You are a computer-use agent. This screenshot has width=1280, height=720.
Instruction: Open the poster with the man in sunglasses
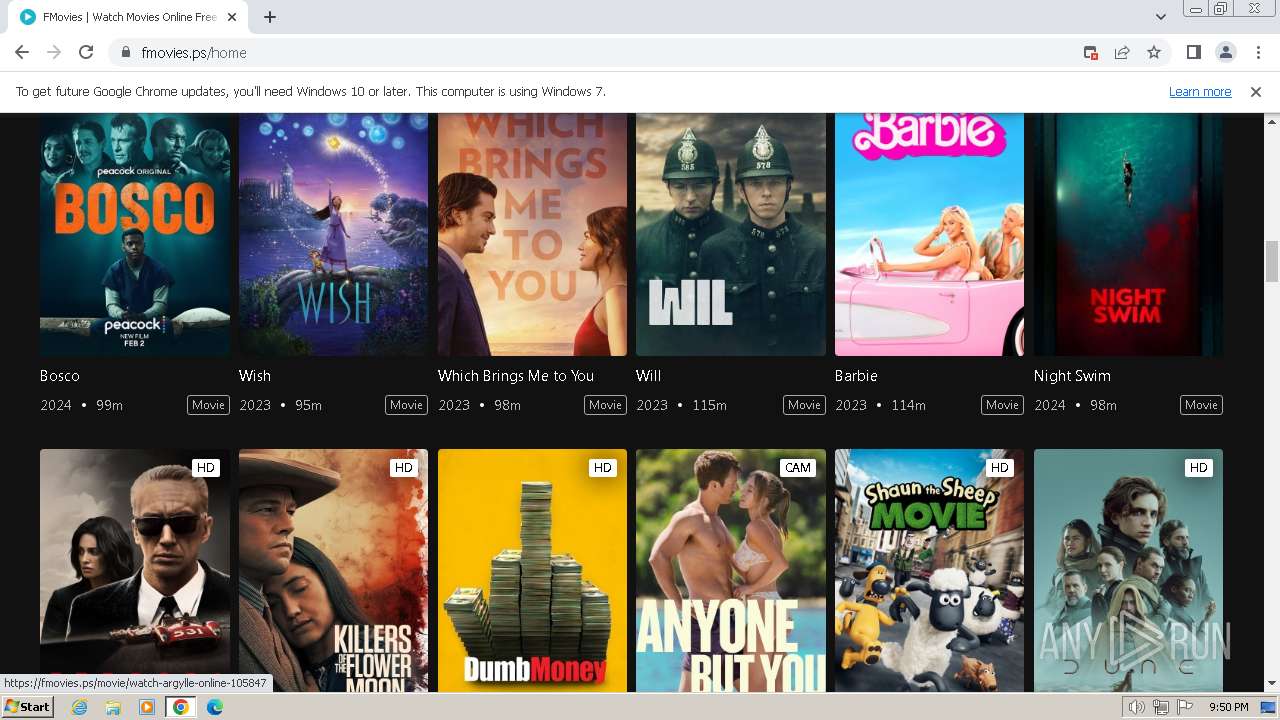135,570
